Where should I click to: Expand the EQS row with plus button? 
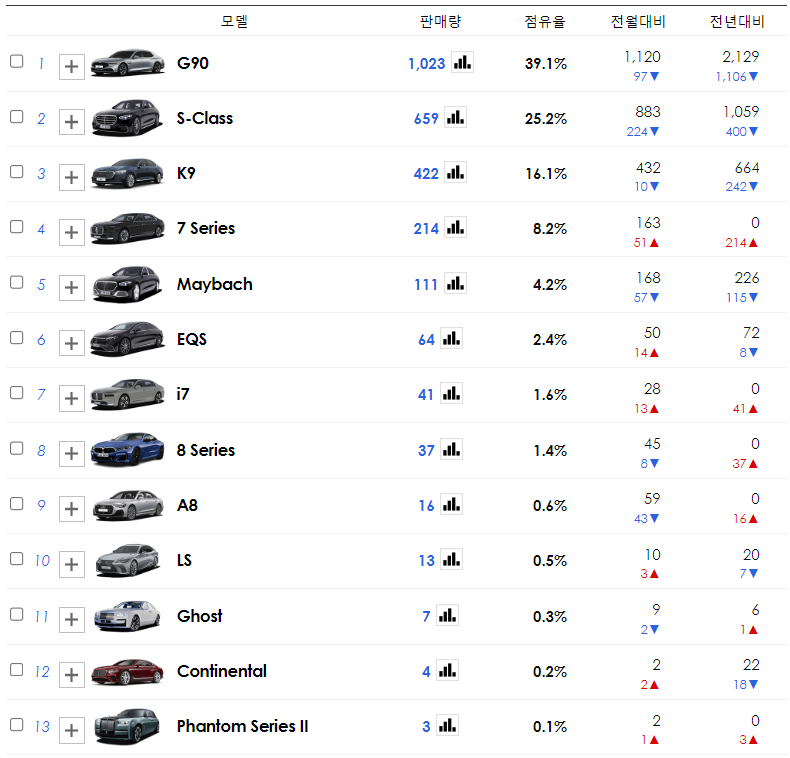[x=72, y=343]
